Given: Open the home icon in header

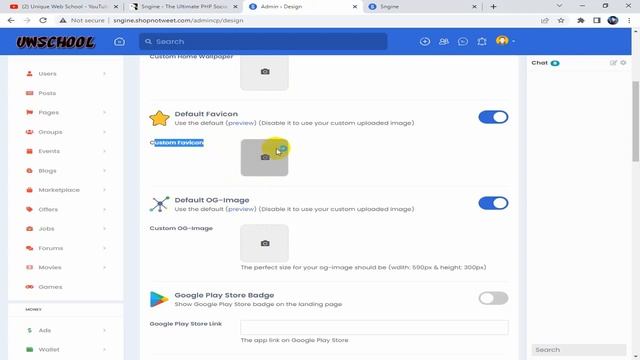Looking at the screenshot, I should tap(120, 42).
